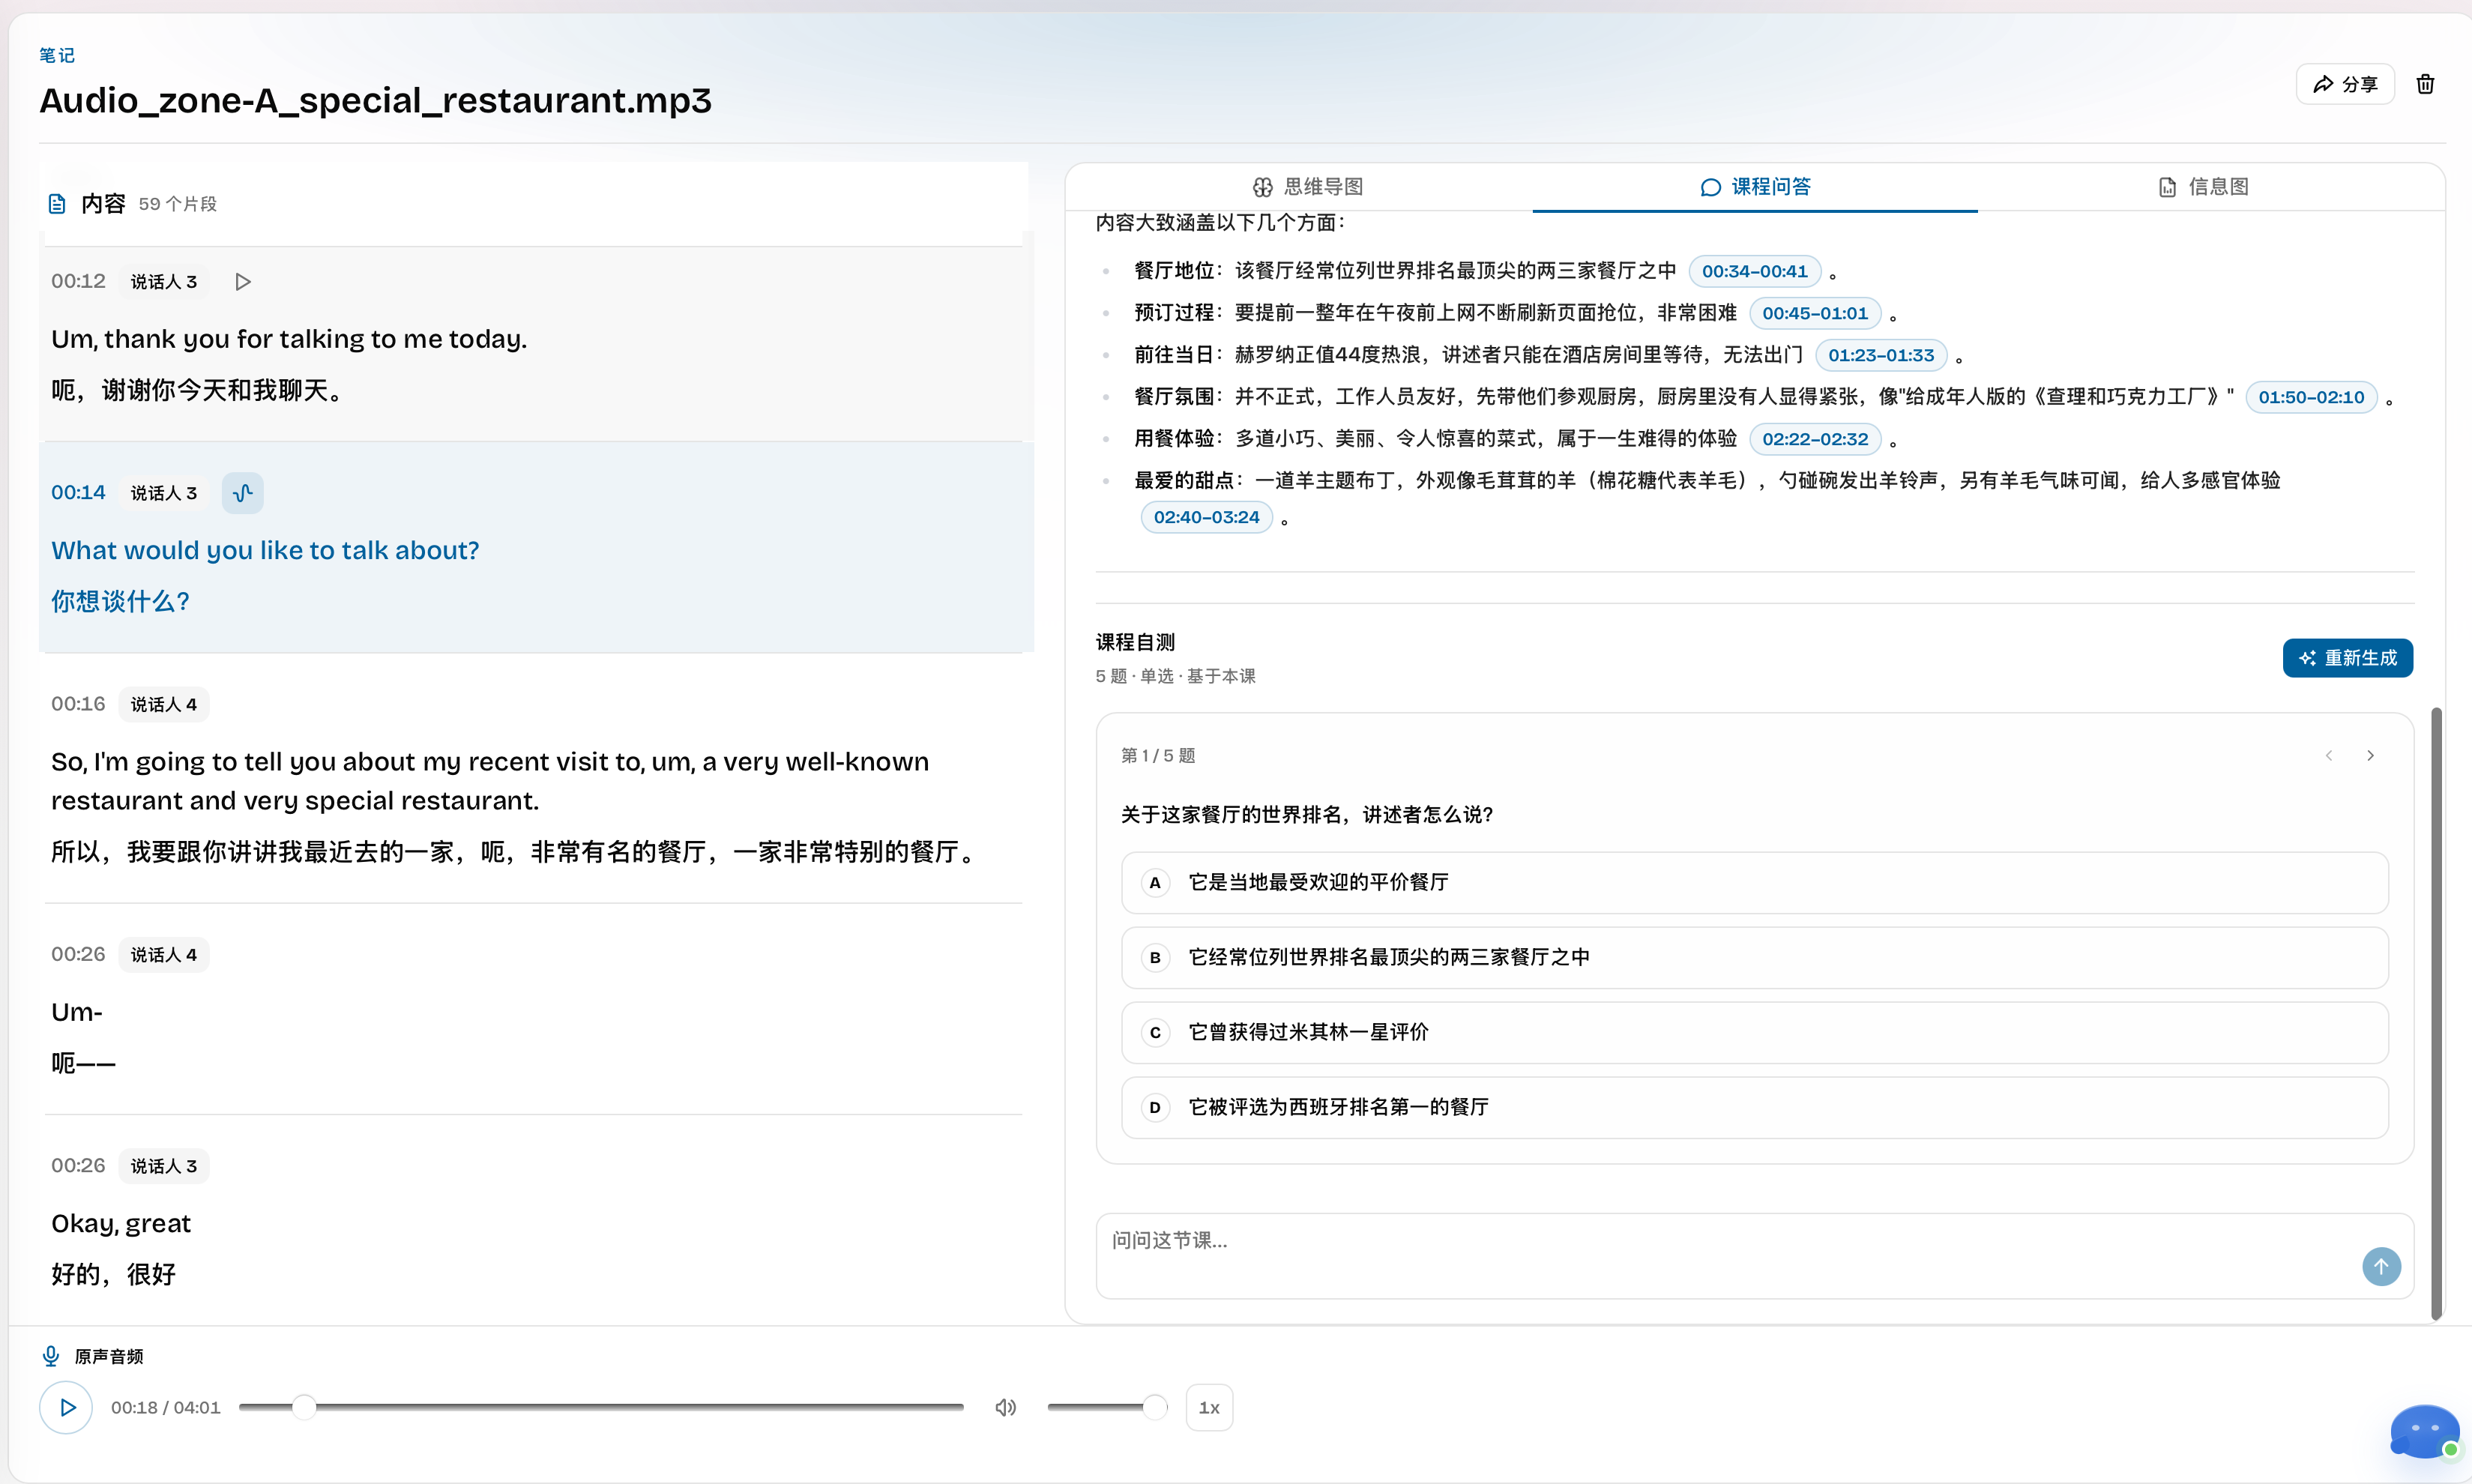Open the chat assistant bubble

pos(2425,1432)
